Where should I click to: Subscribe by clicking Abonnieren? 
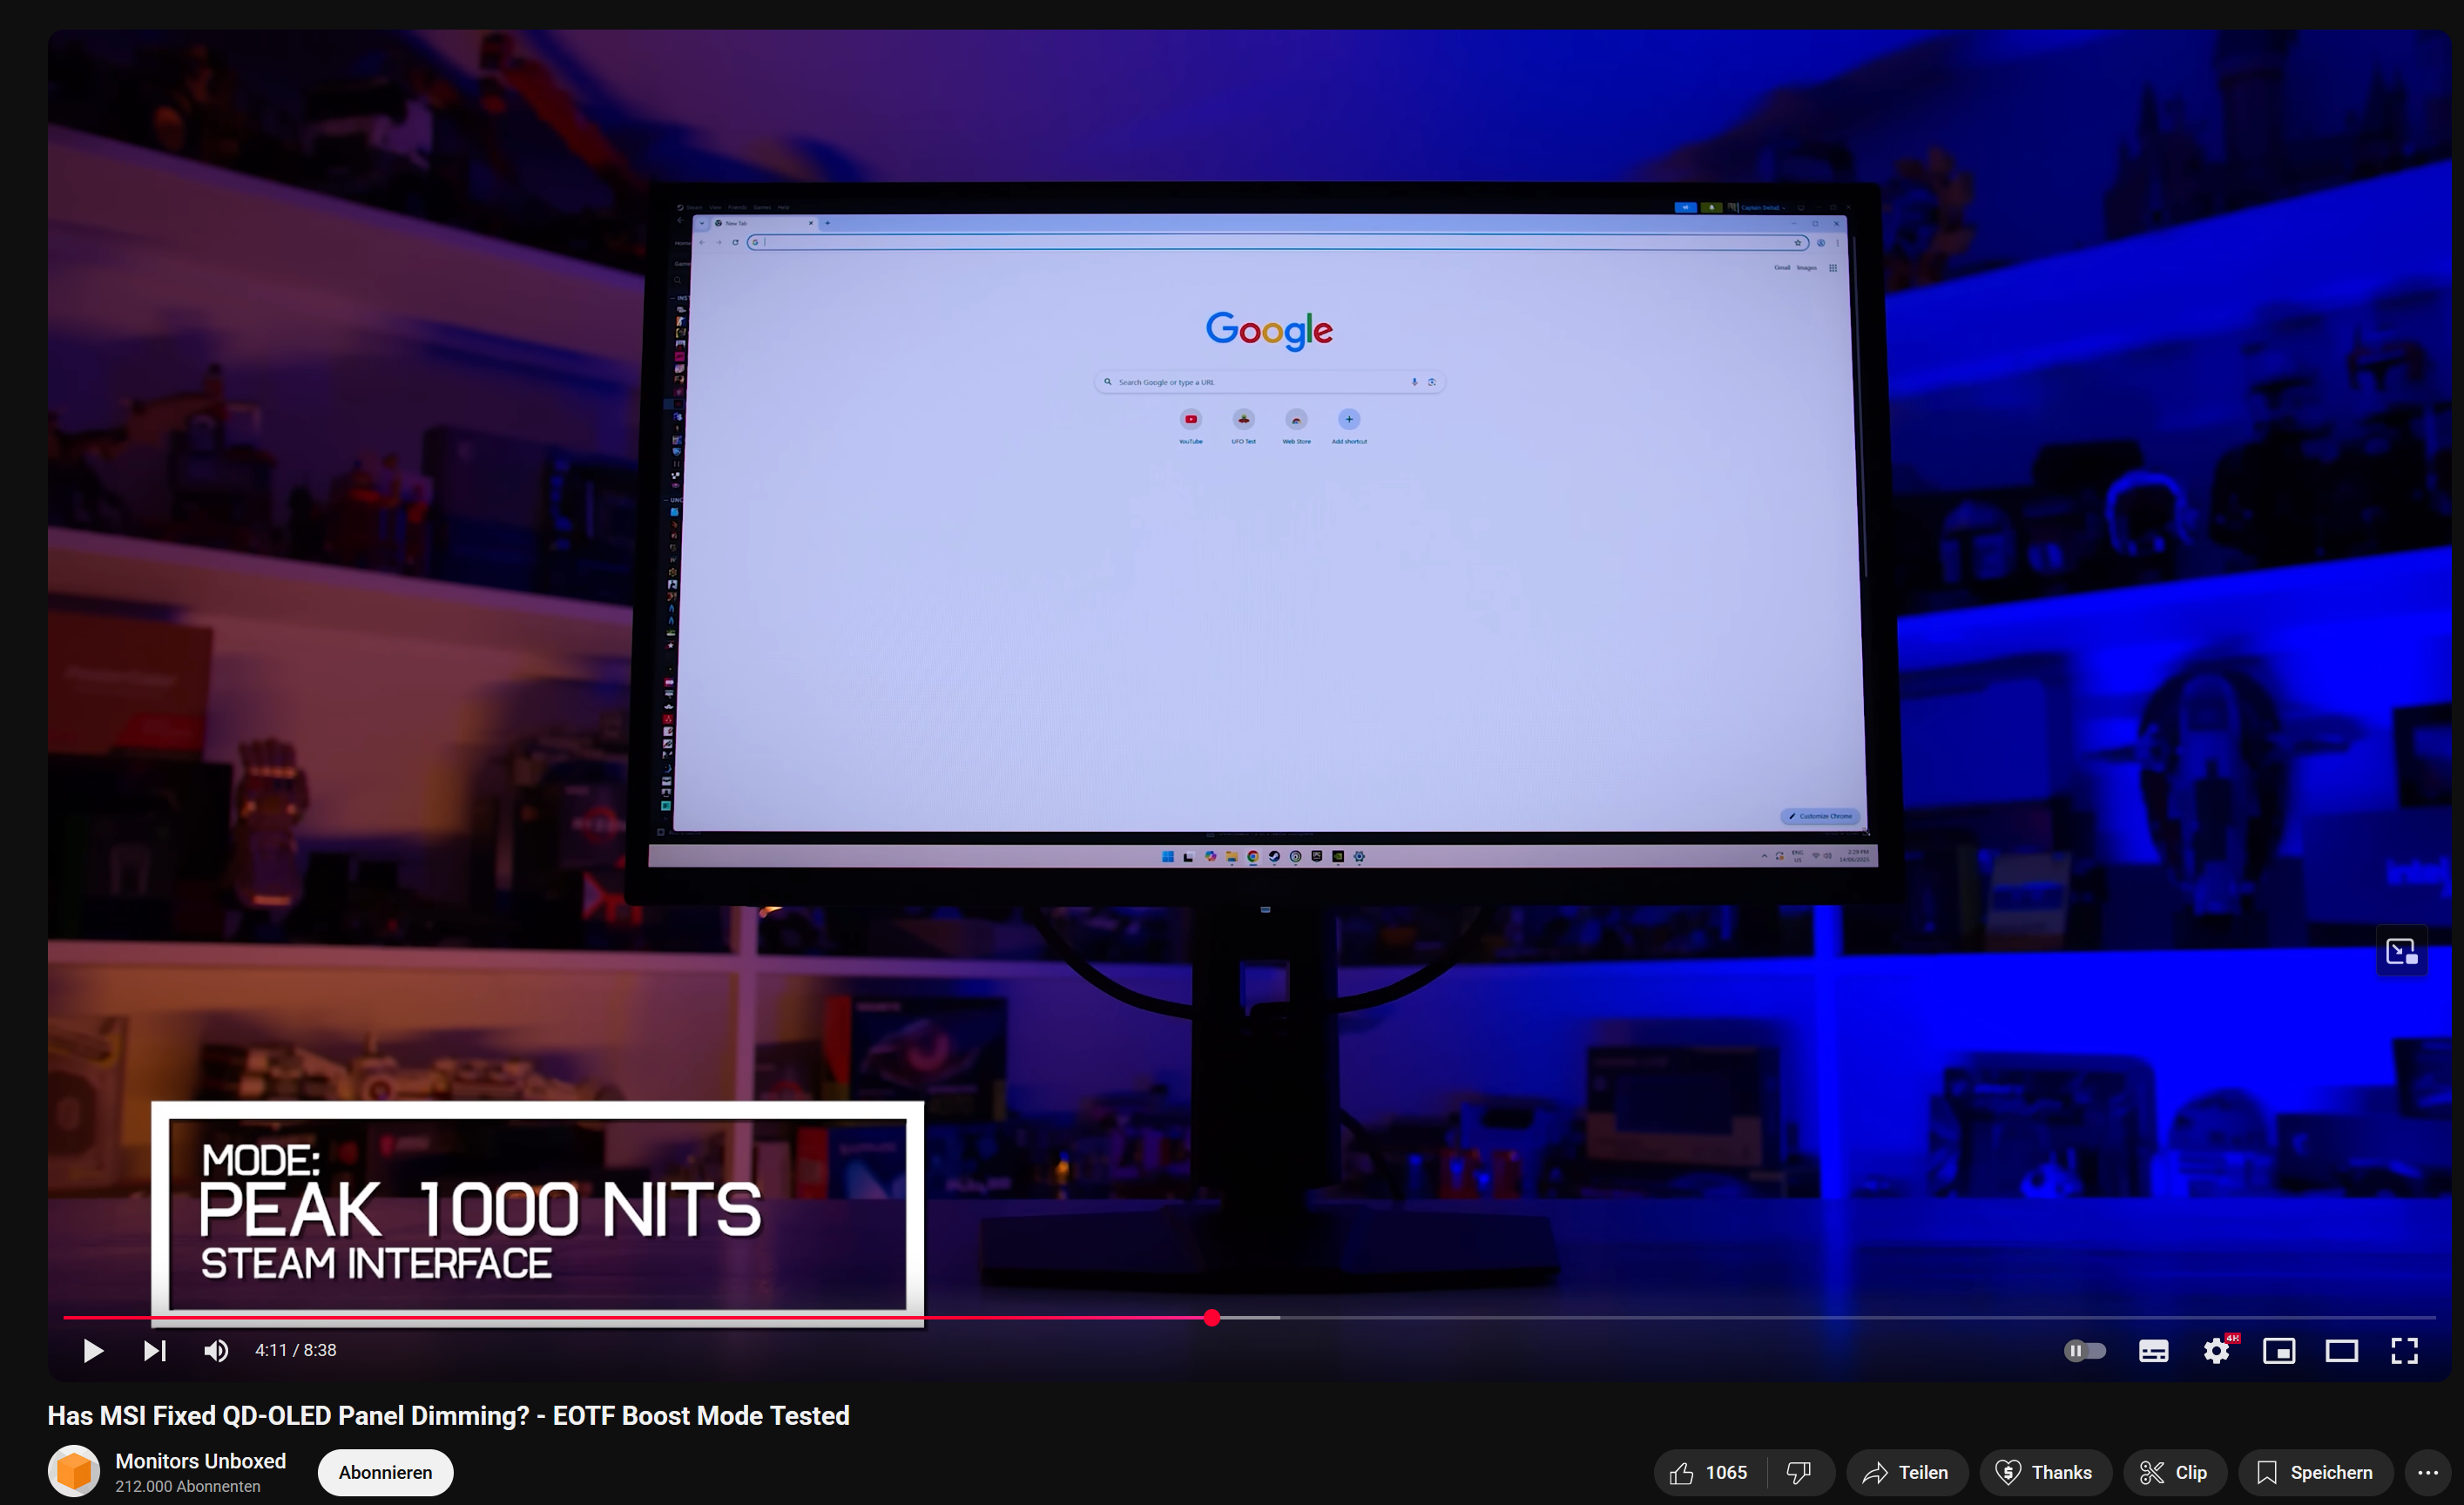[x=384, y=1472]
